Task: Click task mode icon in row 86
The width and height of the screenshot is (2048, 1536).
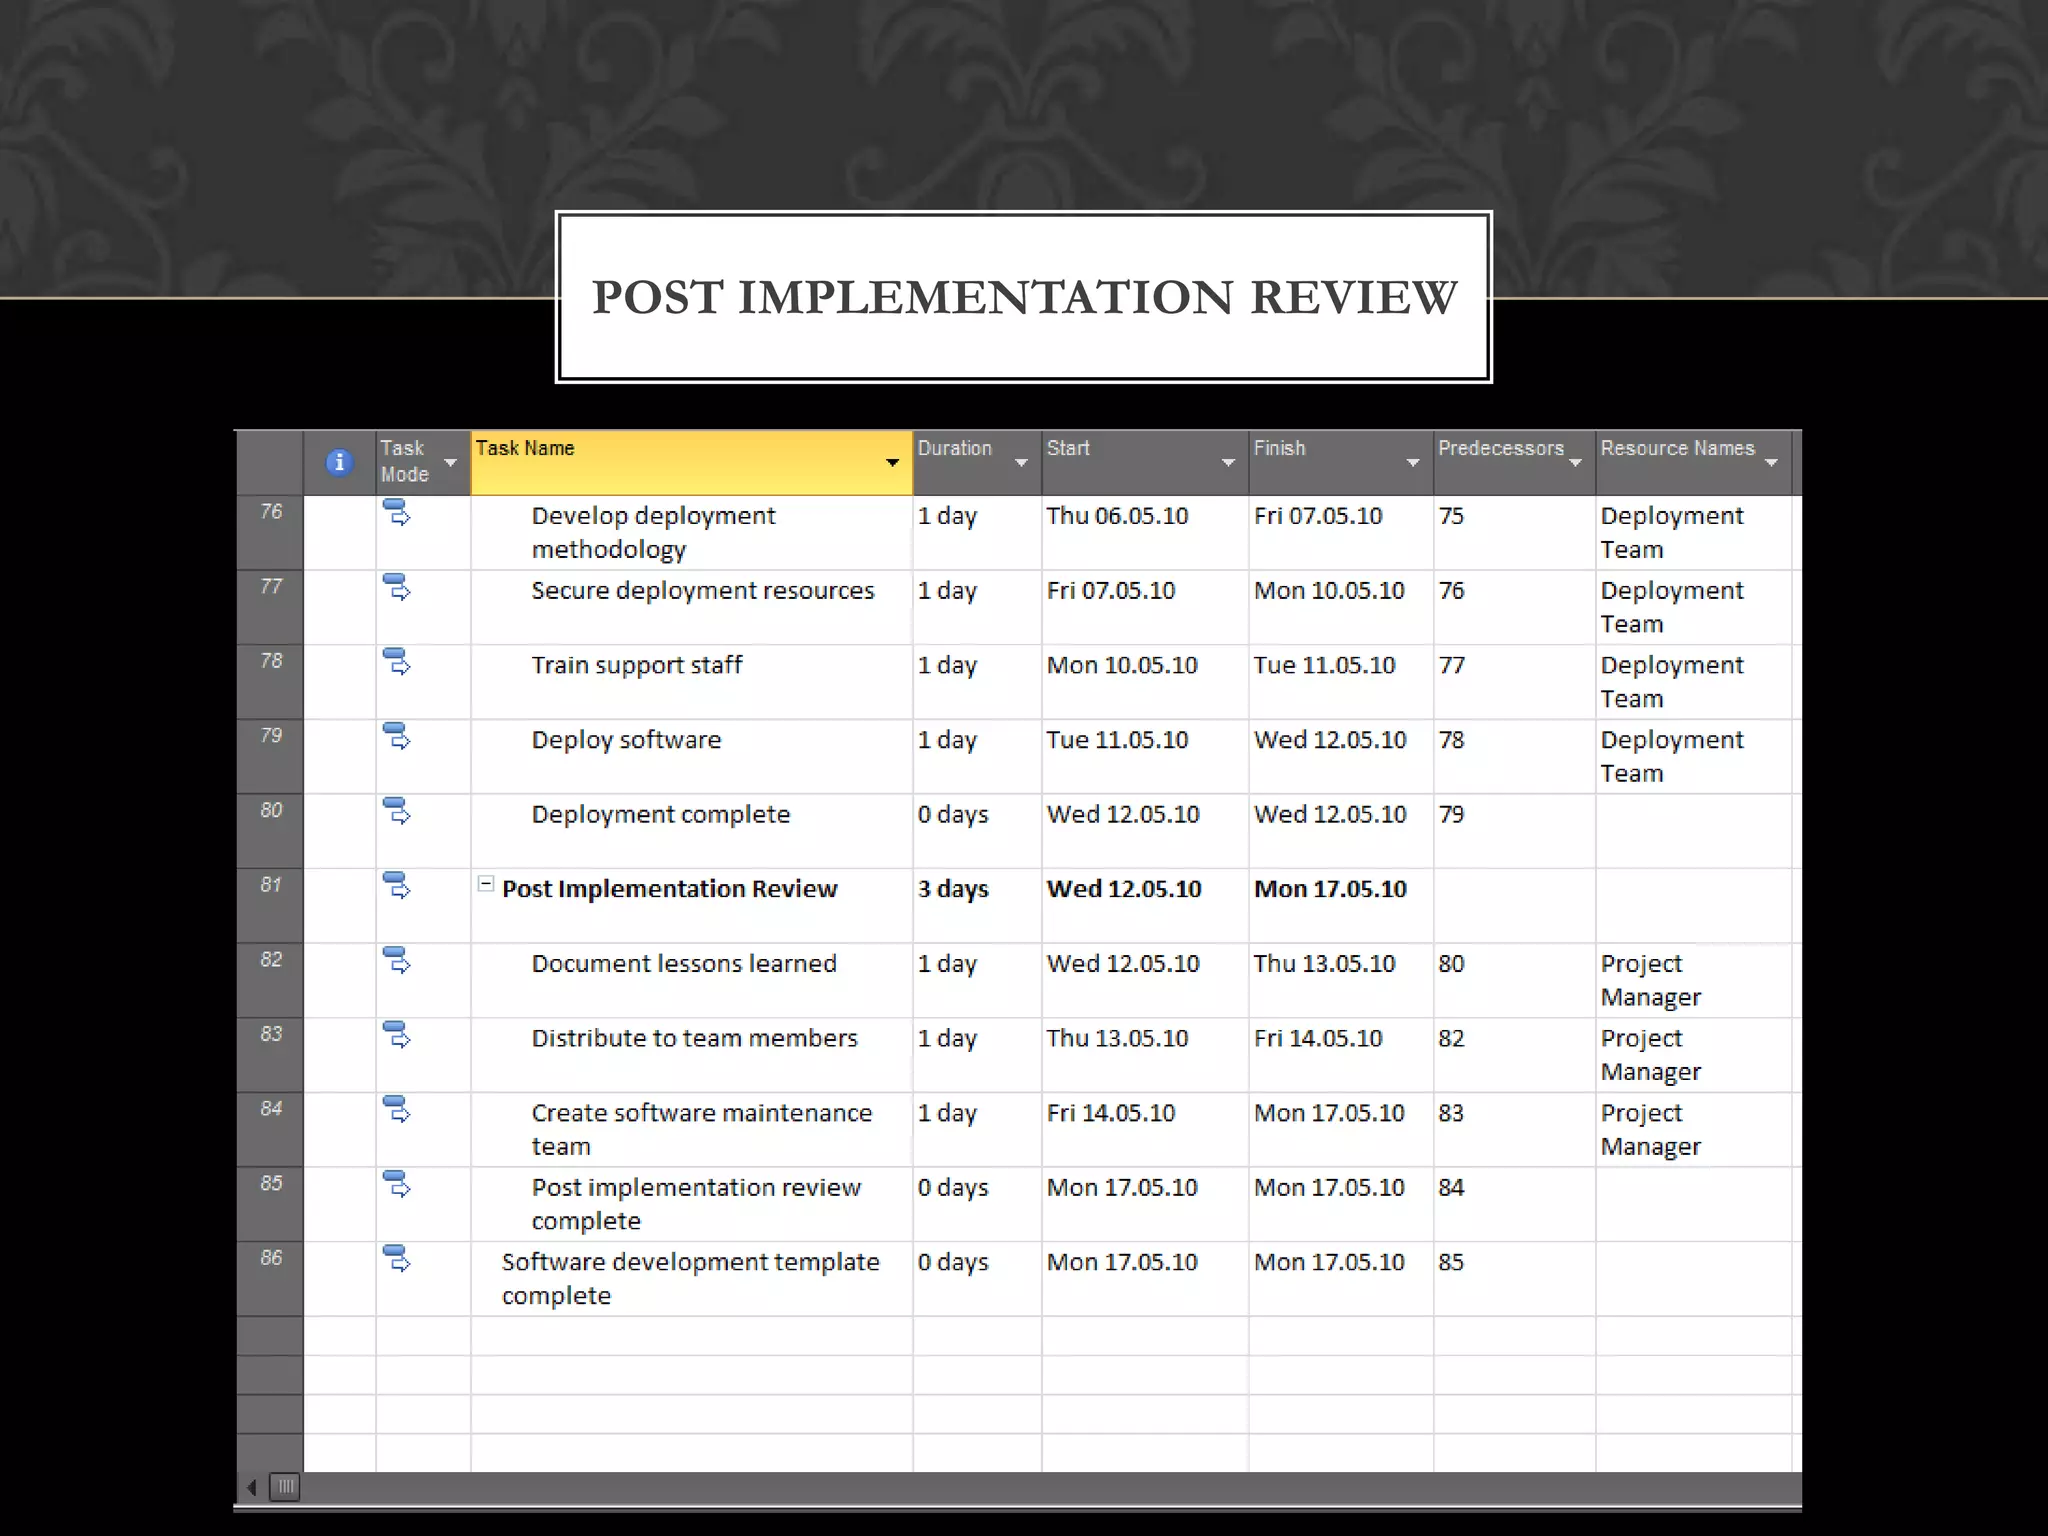Action: click(x=397, y=1259)
